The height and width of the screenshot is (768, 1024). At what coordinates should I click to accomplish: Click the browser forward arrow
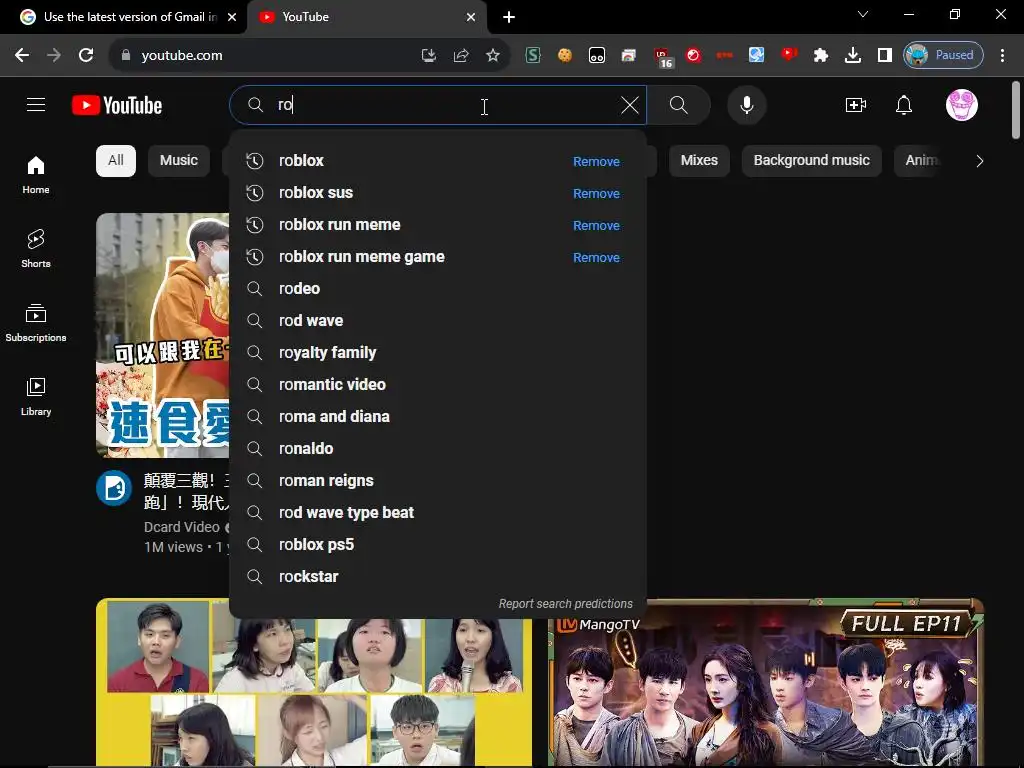(x=54, y=56)
